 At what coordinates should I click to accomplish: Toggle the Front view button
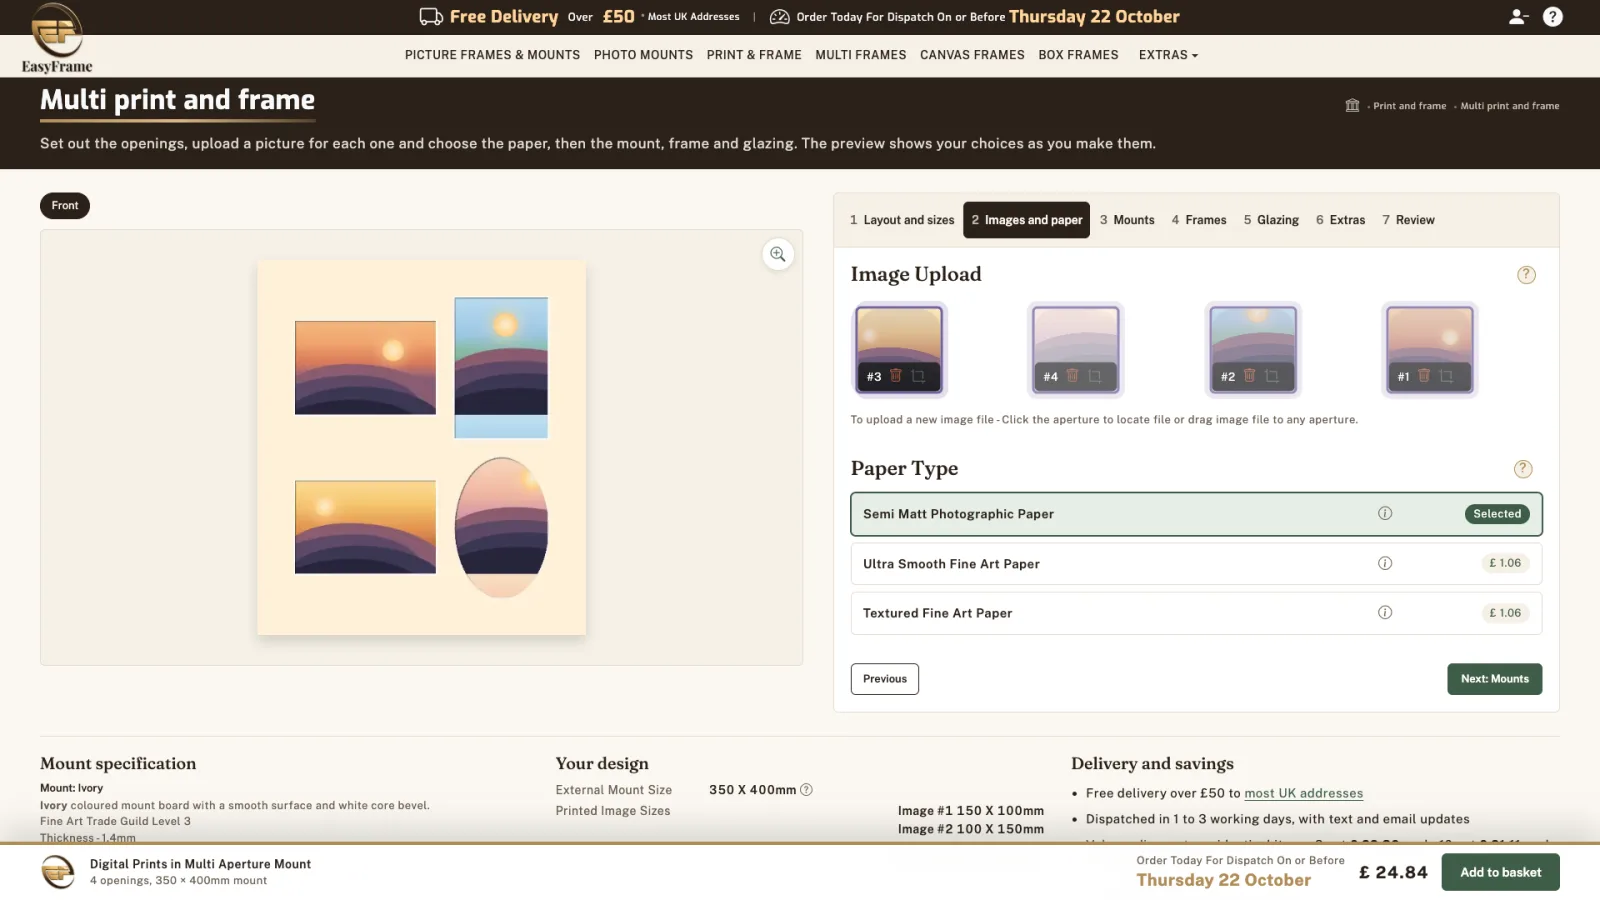tap(65, 206)
